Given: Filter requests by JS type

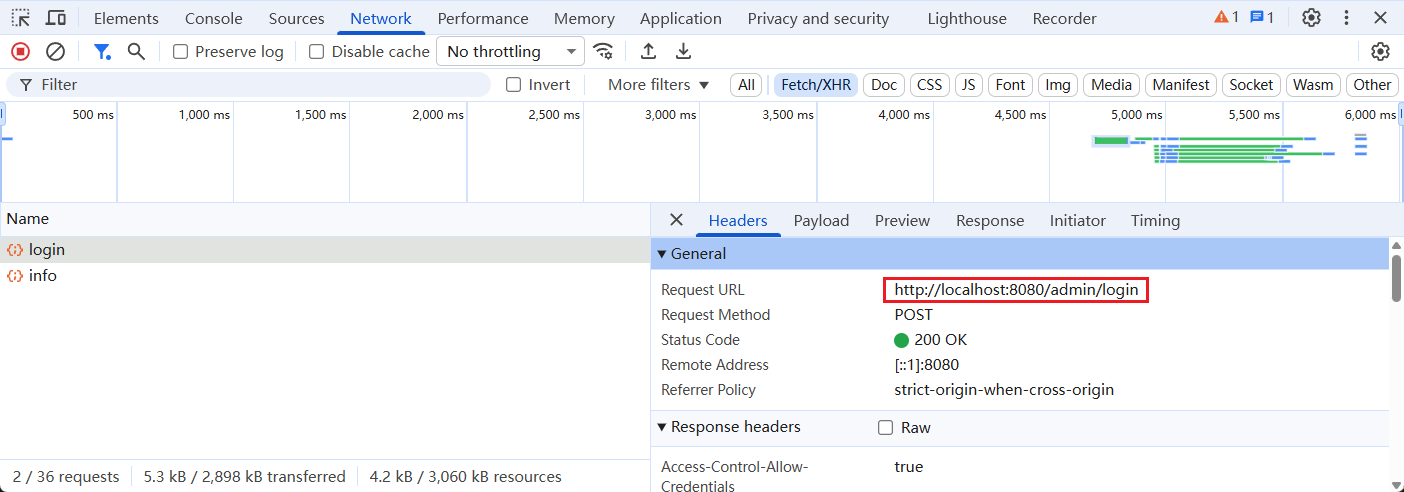Looking at the screenshot, I should 968,85.
